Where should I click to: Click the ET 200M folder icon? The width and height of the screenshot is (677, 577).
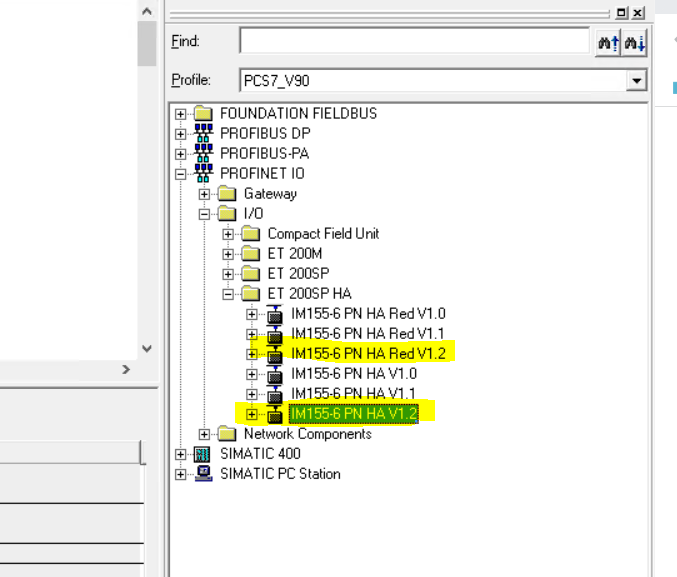pyautogui.click(x=251, y=254)
